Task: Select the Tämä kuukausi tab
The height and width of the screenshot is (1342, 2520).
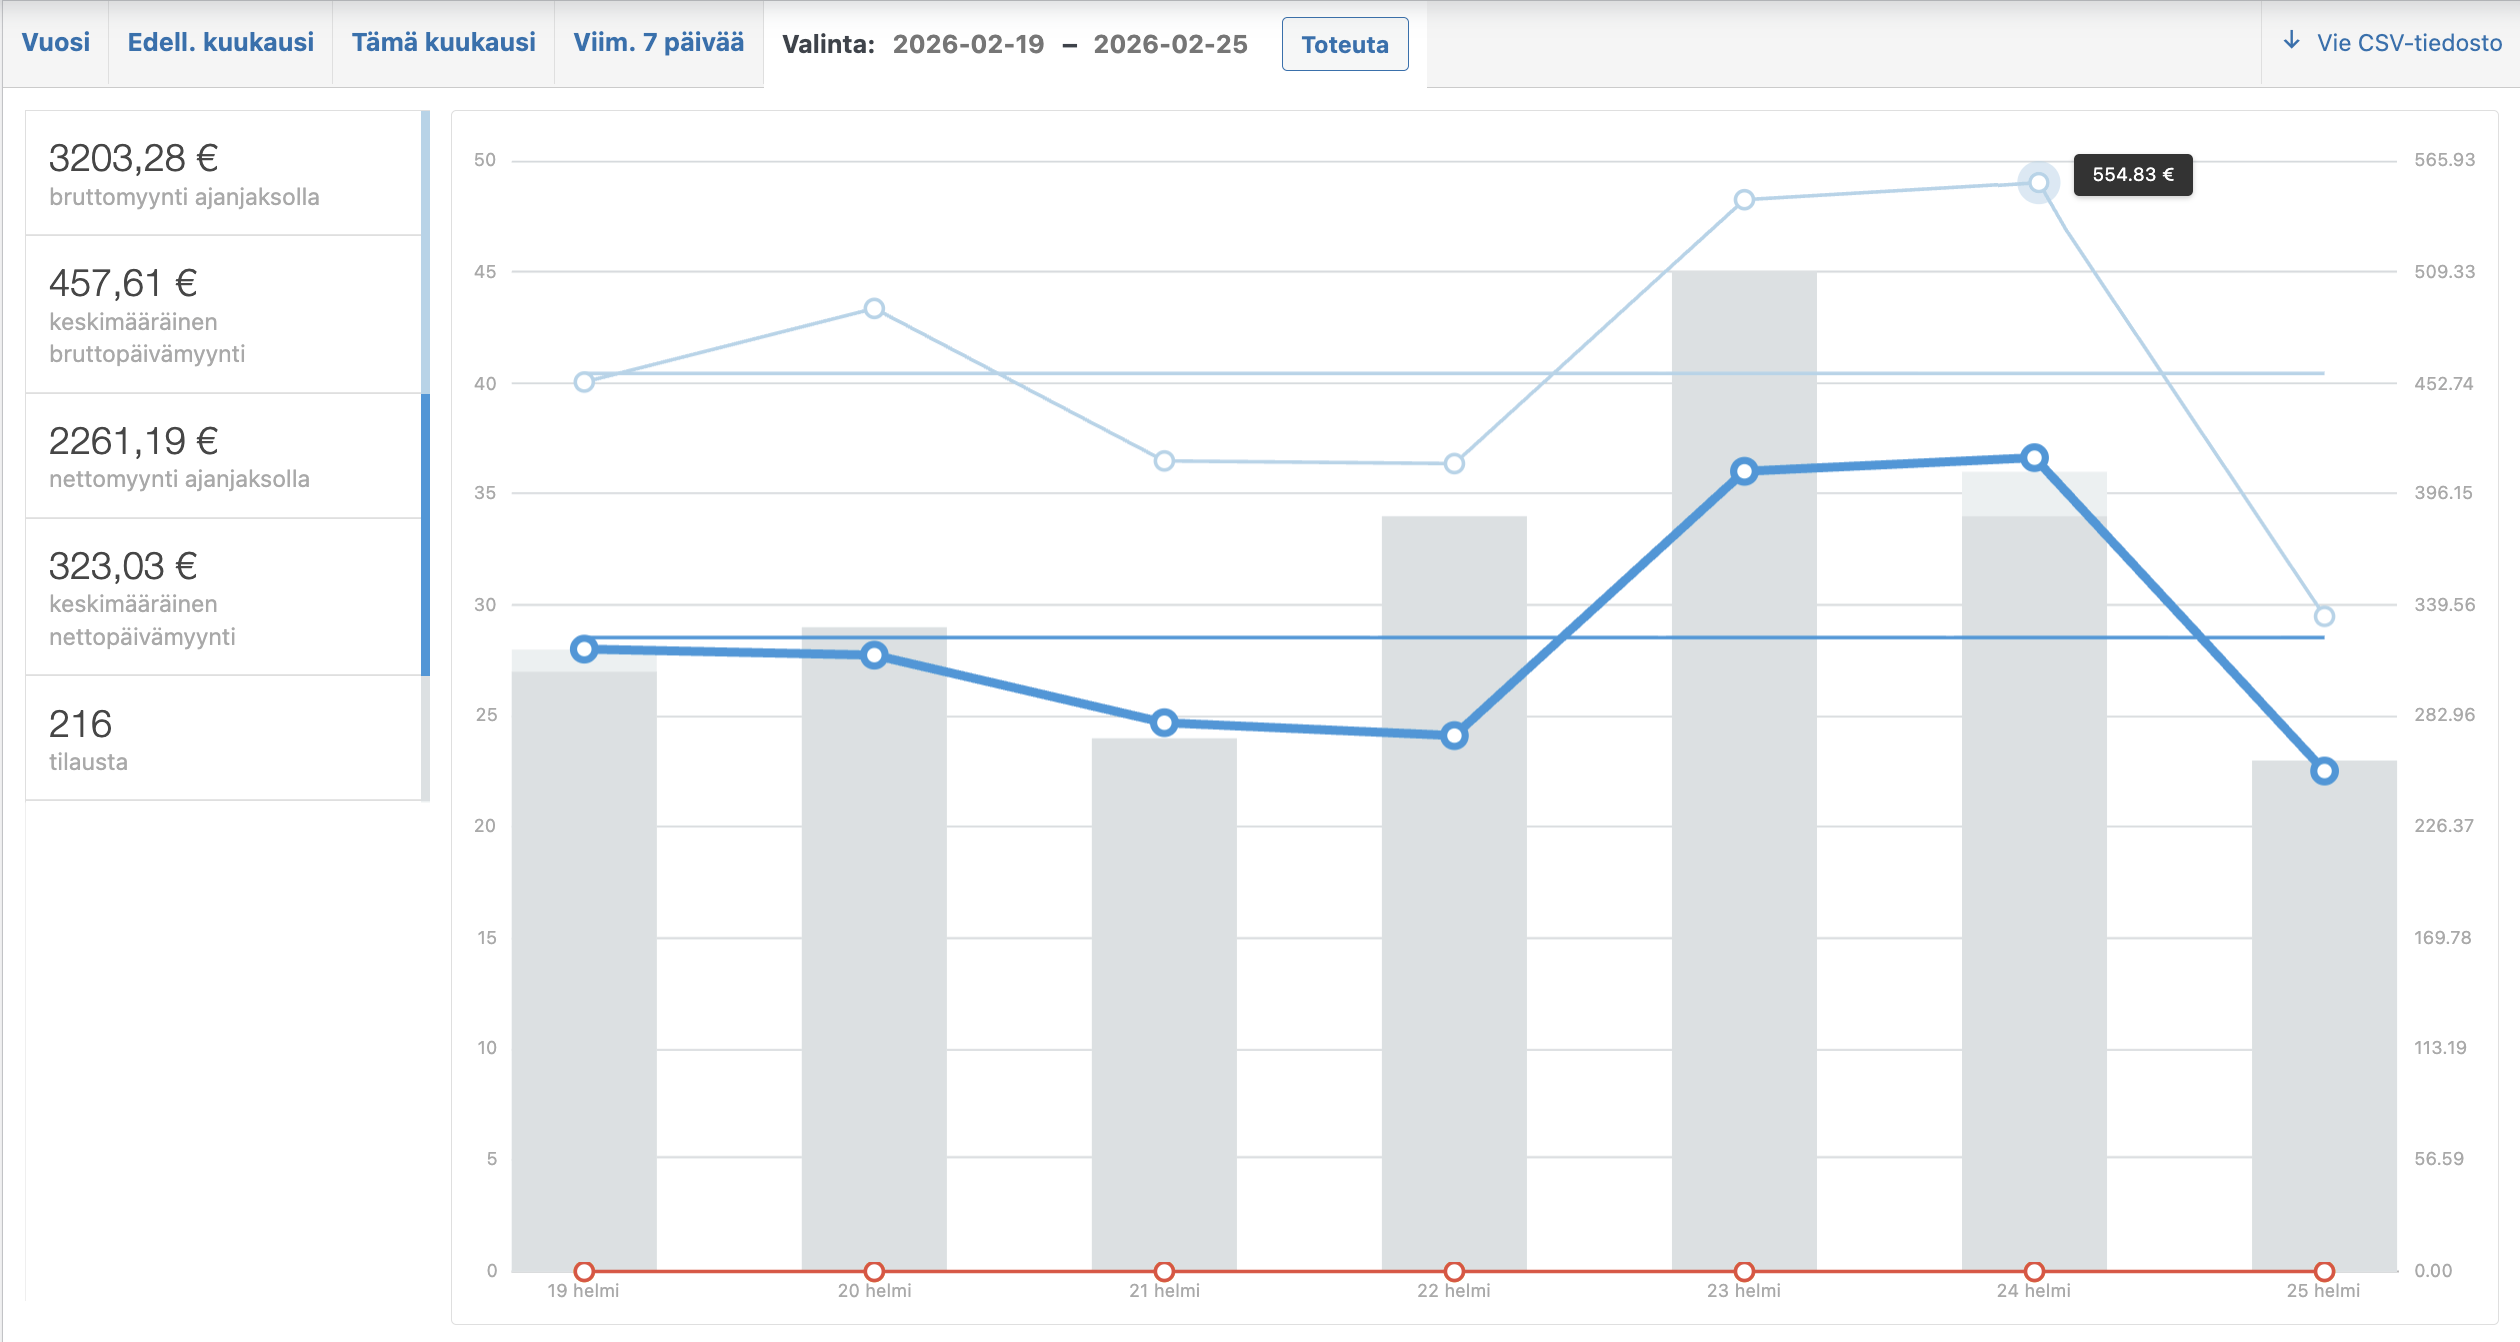Action: pyautogui.click(x=443, y=42)
